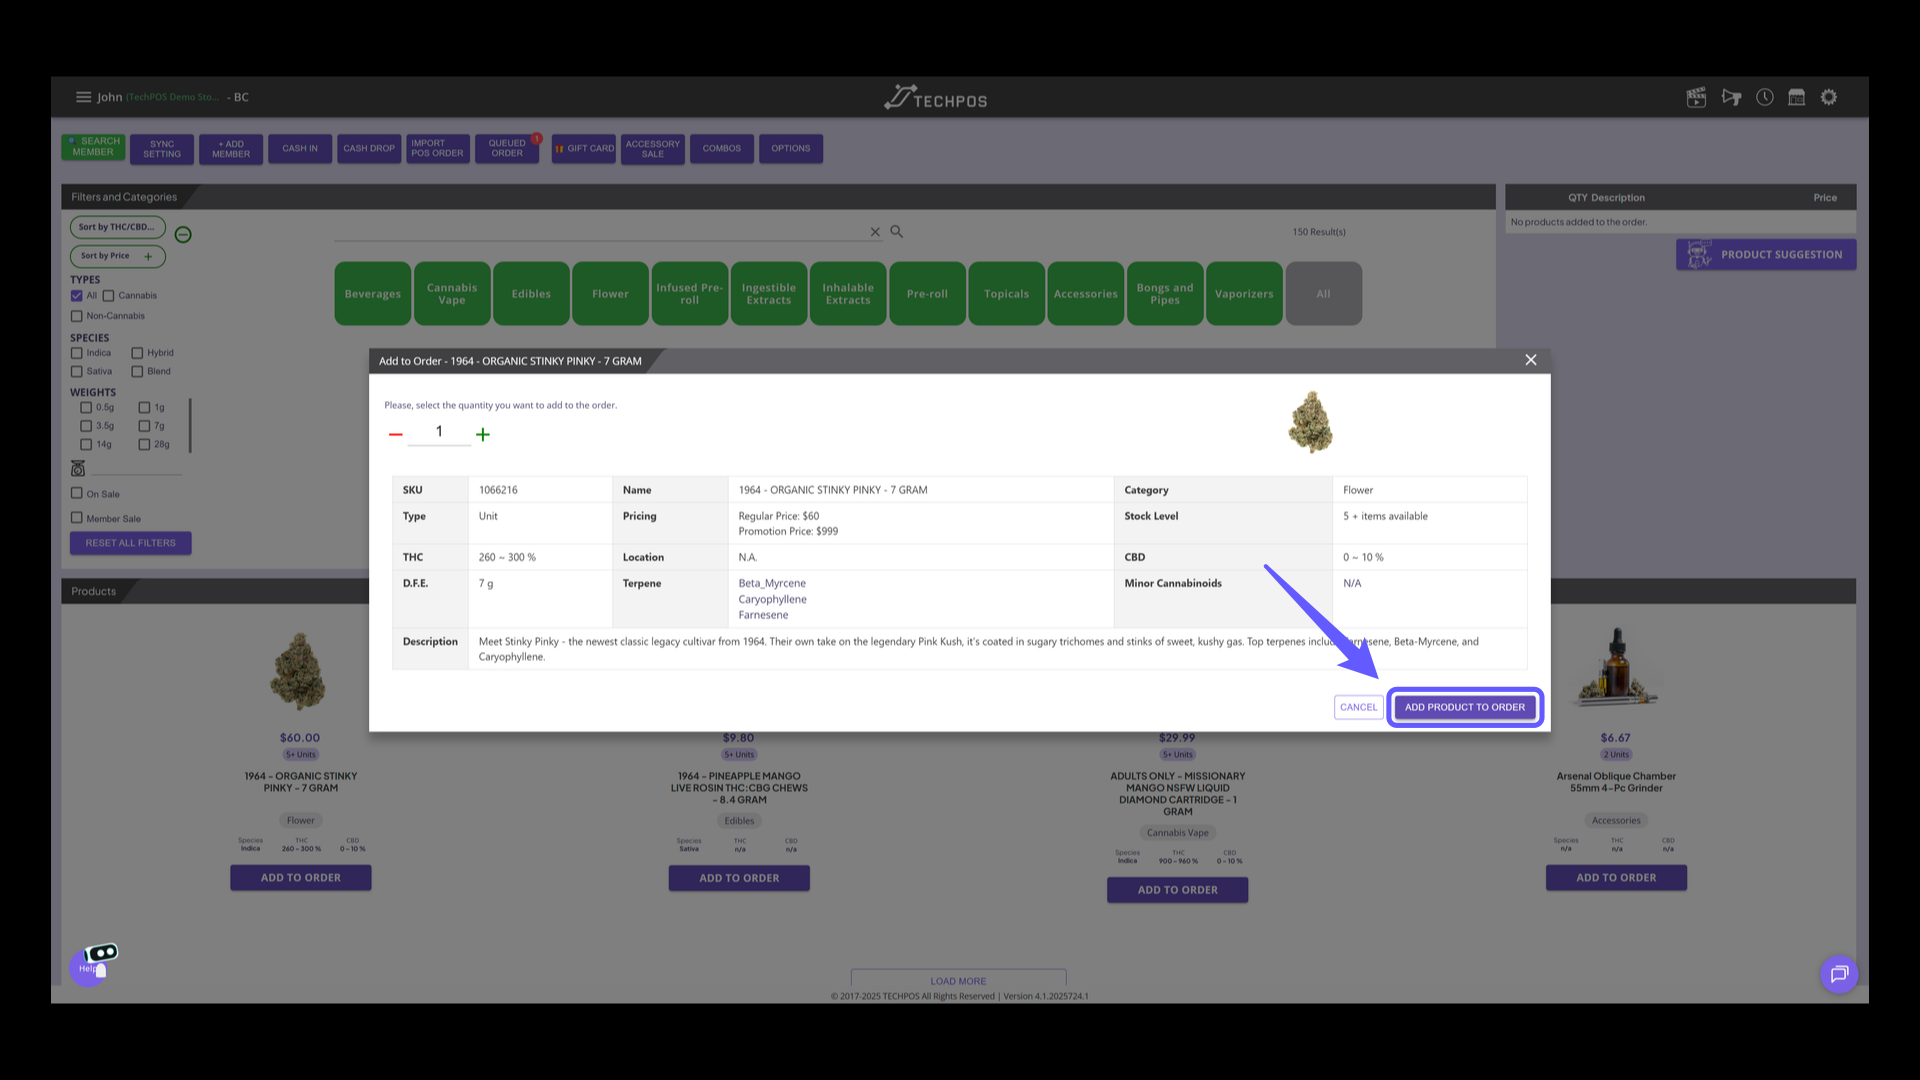Screen dimensions: 1920x1080
Task: Click the weights list scrollbar
Action: (190, 425)
